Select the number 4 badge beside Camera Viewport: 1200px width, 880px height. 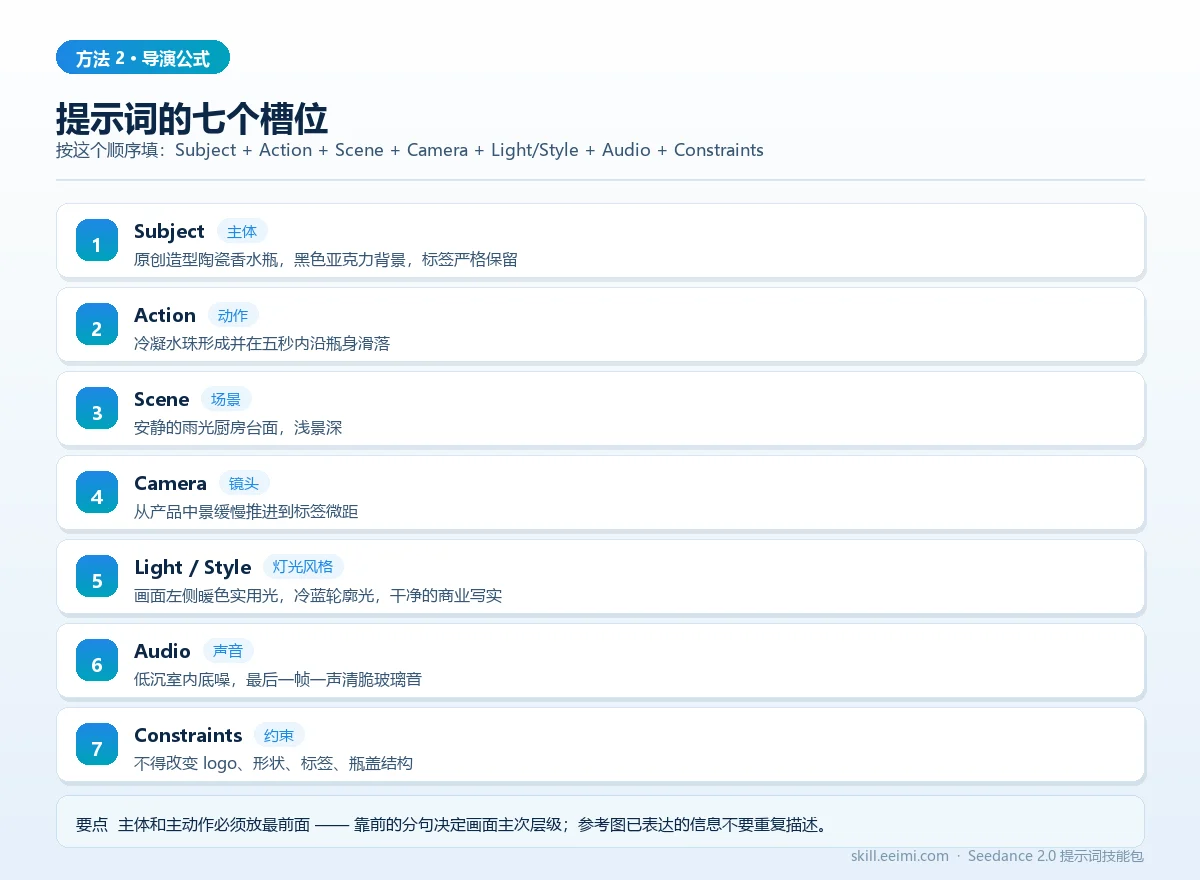coord(97,493)
